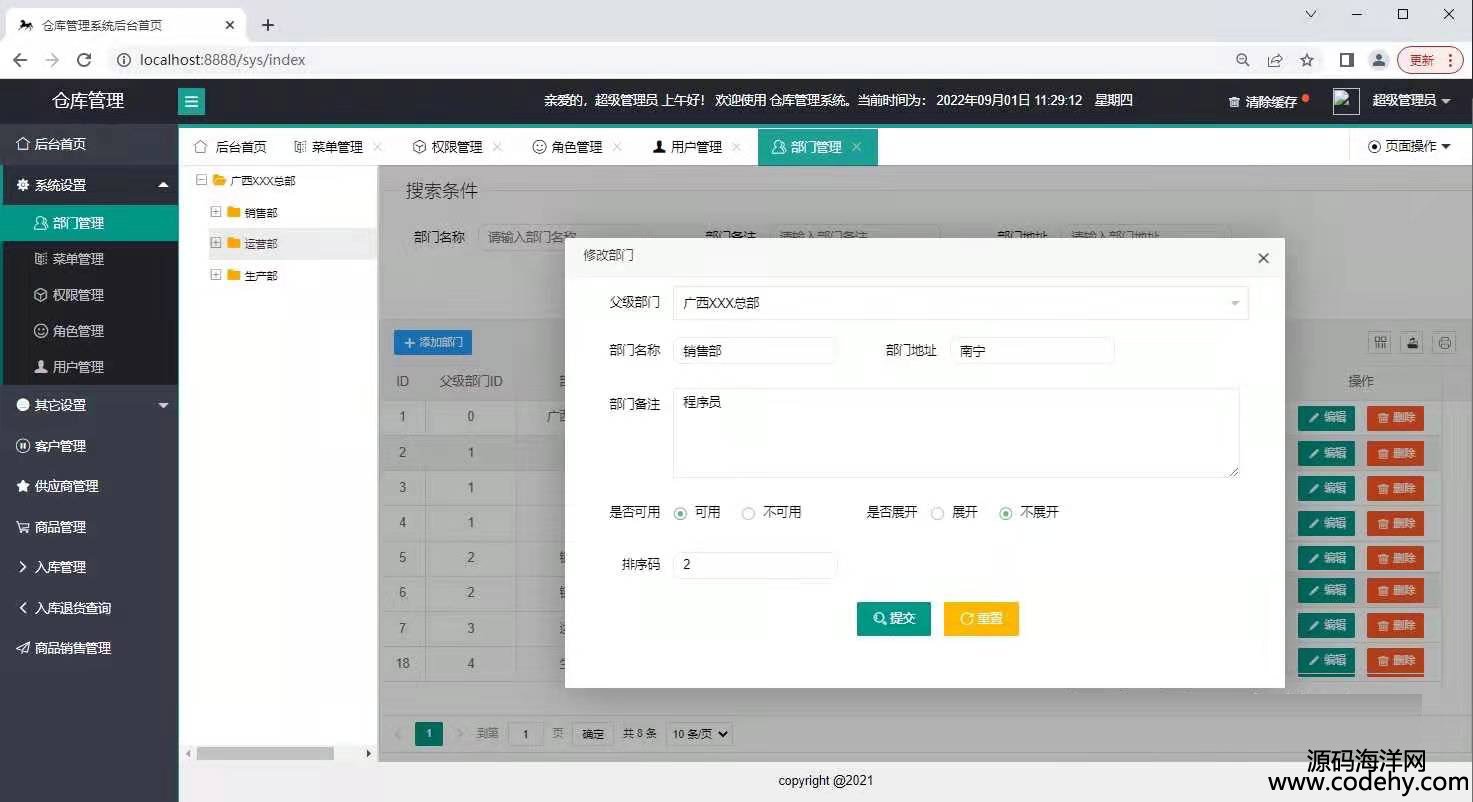Switch to the 菜单管理 tab
Viewport: 1473px width, 802px height.
[338, 147]
